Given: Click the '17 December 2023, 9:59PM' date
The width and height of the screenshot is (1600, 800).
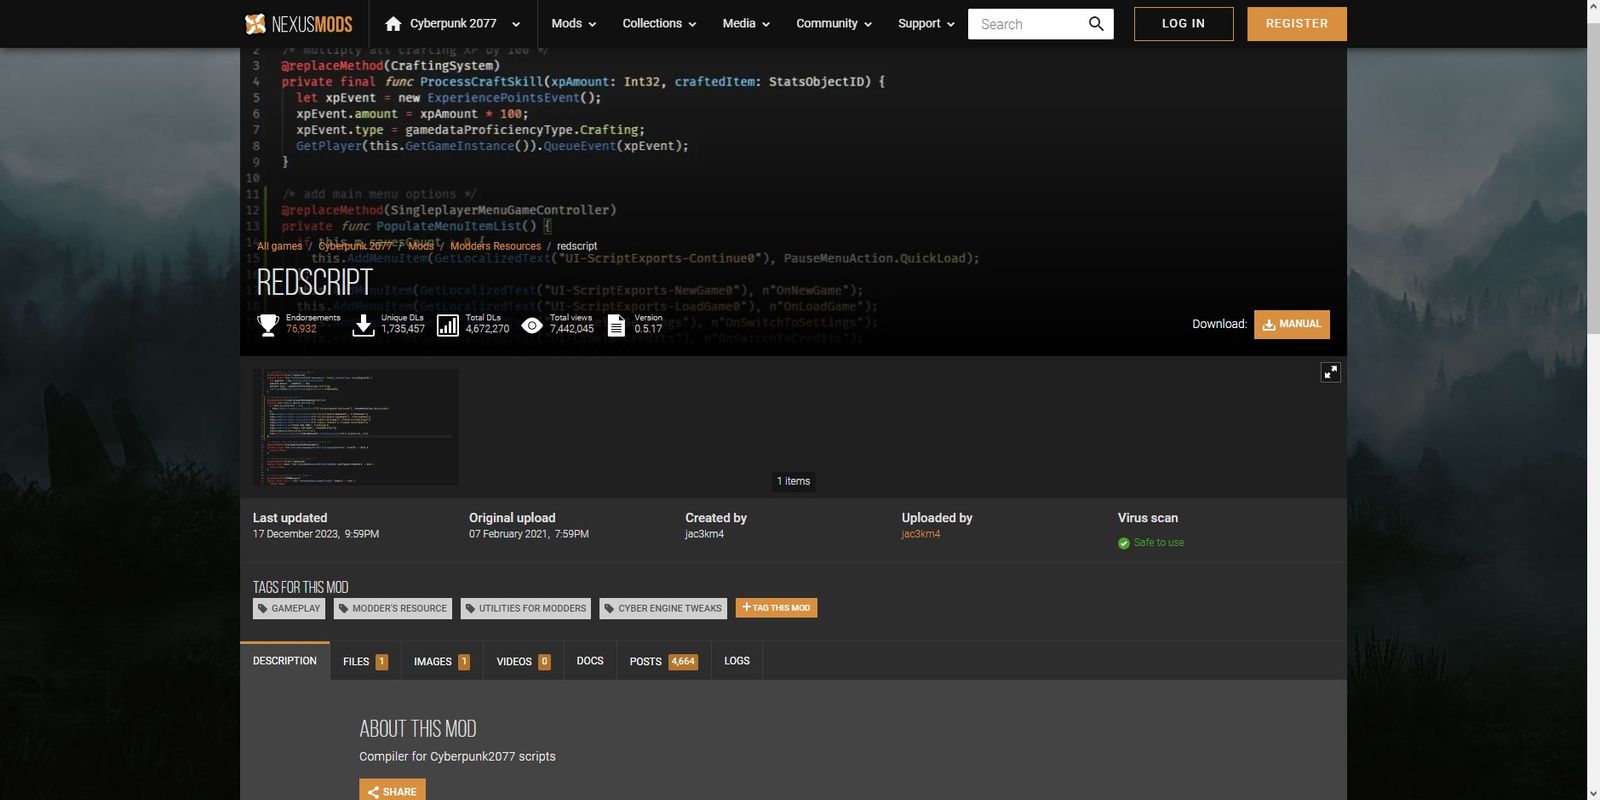Looking at the screenshot, I should 316,534.
